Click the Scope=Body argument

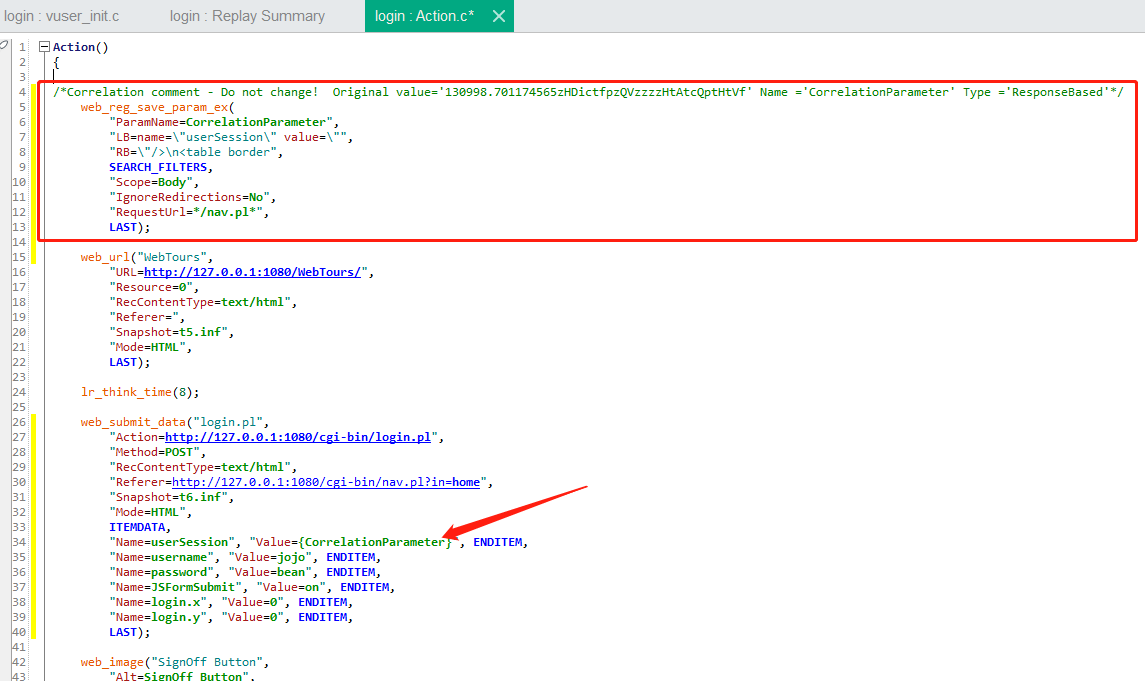[153, 182]
